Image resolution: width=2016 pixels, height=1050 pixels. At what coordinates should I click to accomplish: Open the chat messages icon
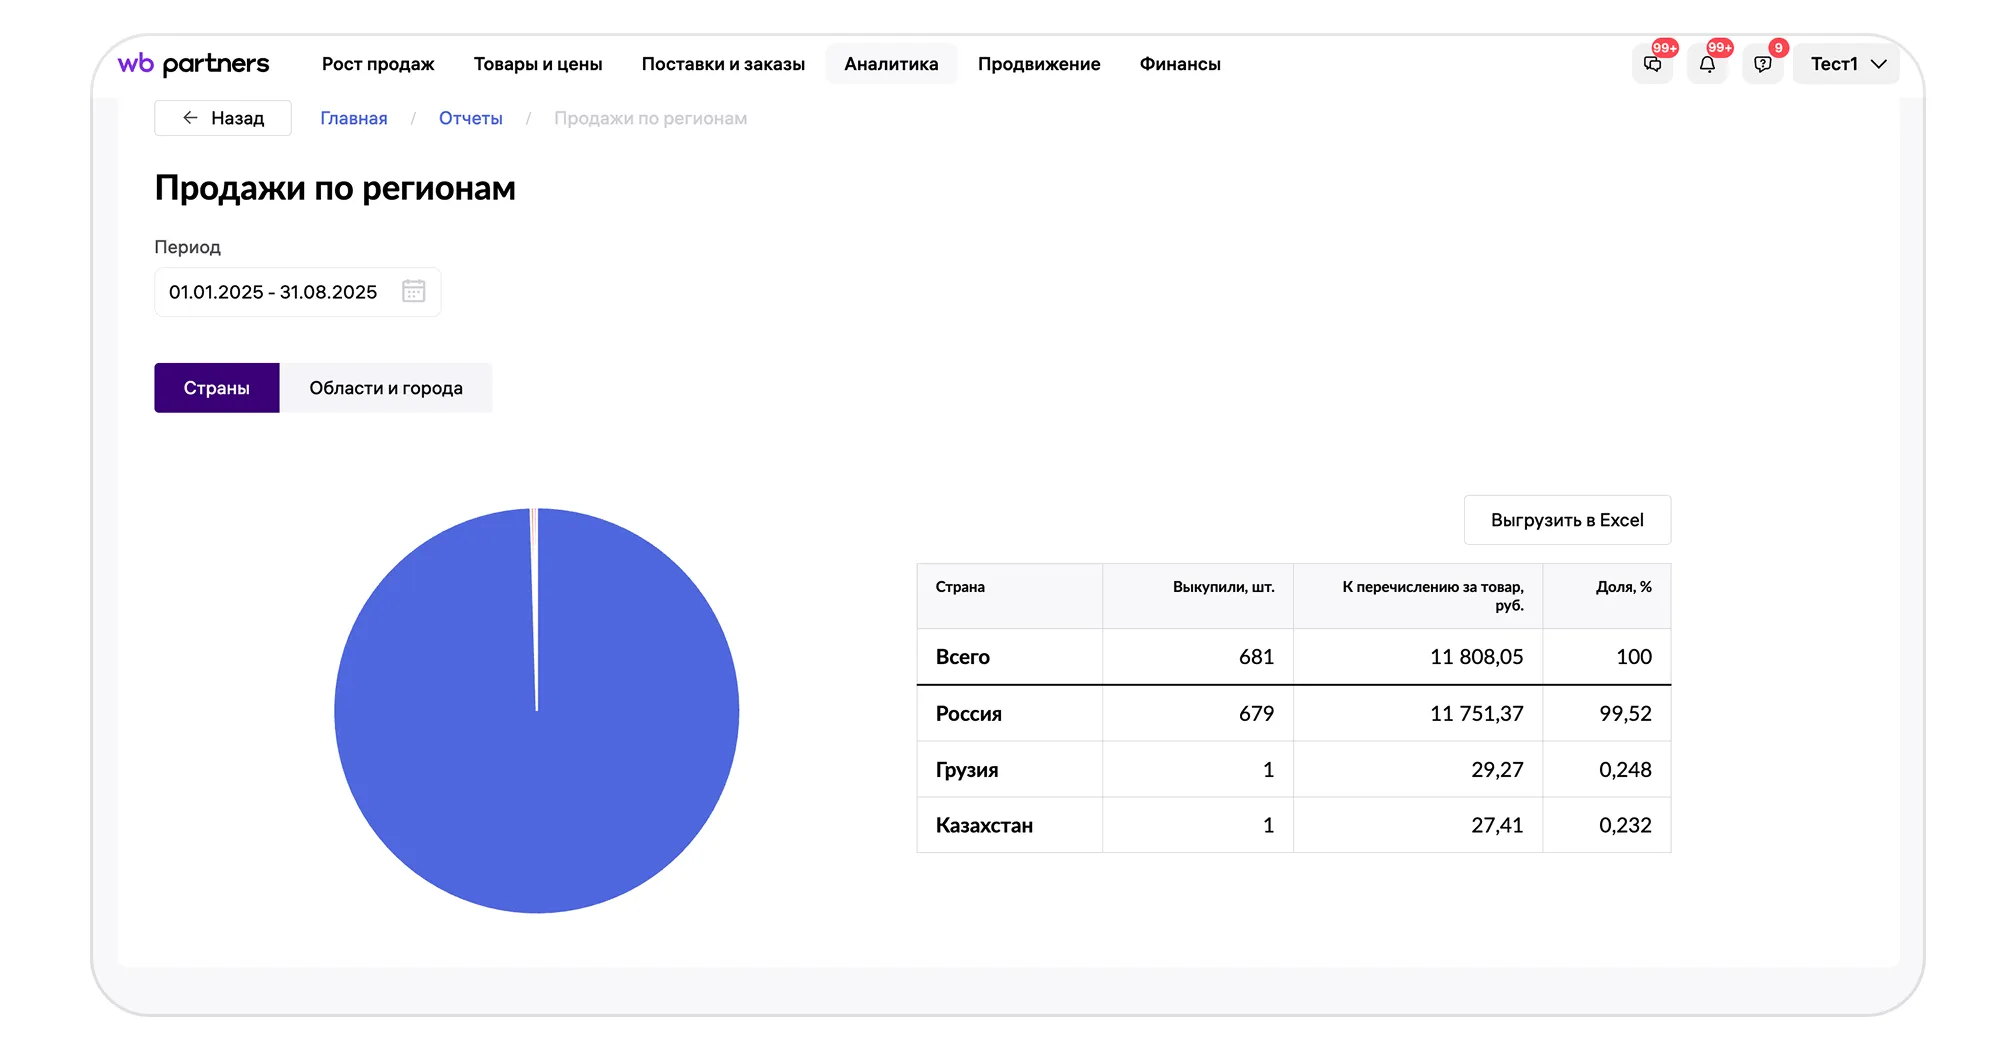(1652, 64)
